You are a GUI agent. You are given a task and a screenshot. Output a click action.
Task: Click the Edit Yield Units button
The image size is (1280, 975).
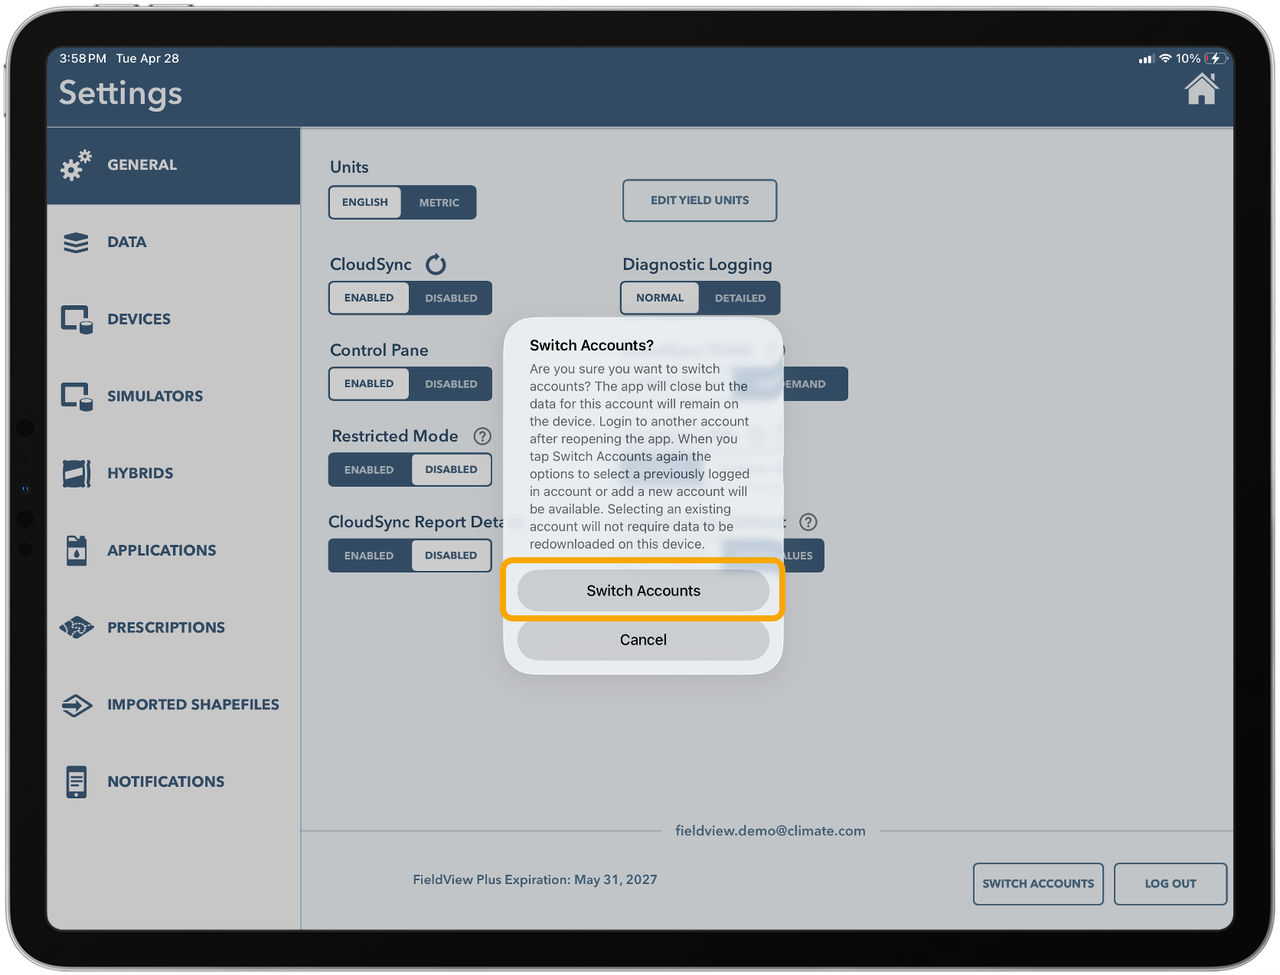[x=700, y=200]
